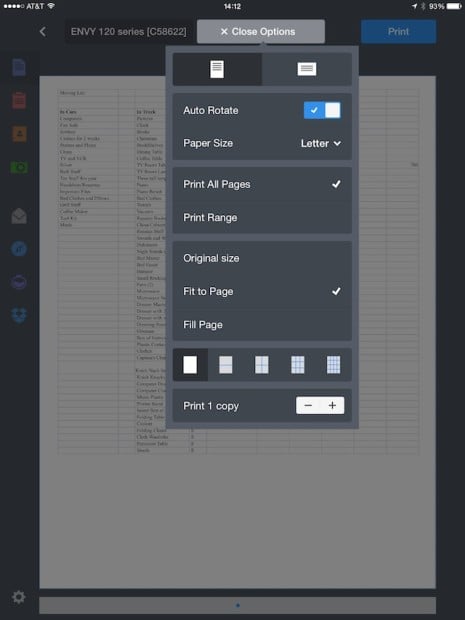Open settings gear icon

(x=19, y=597)
